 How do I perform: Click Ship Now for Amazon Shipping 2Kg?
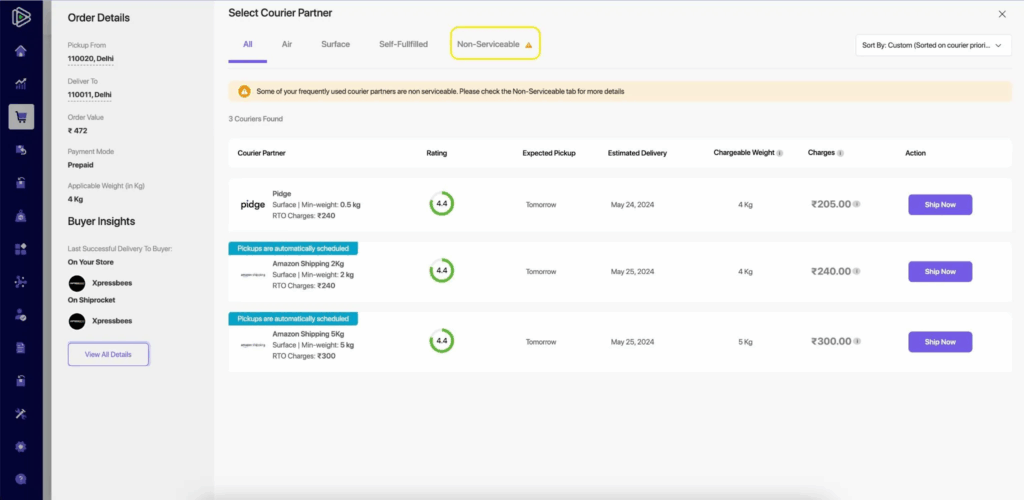coord(939,271)
